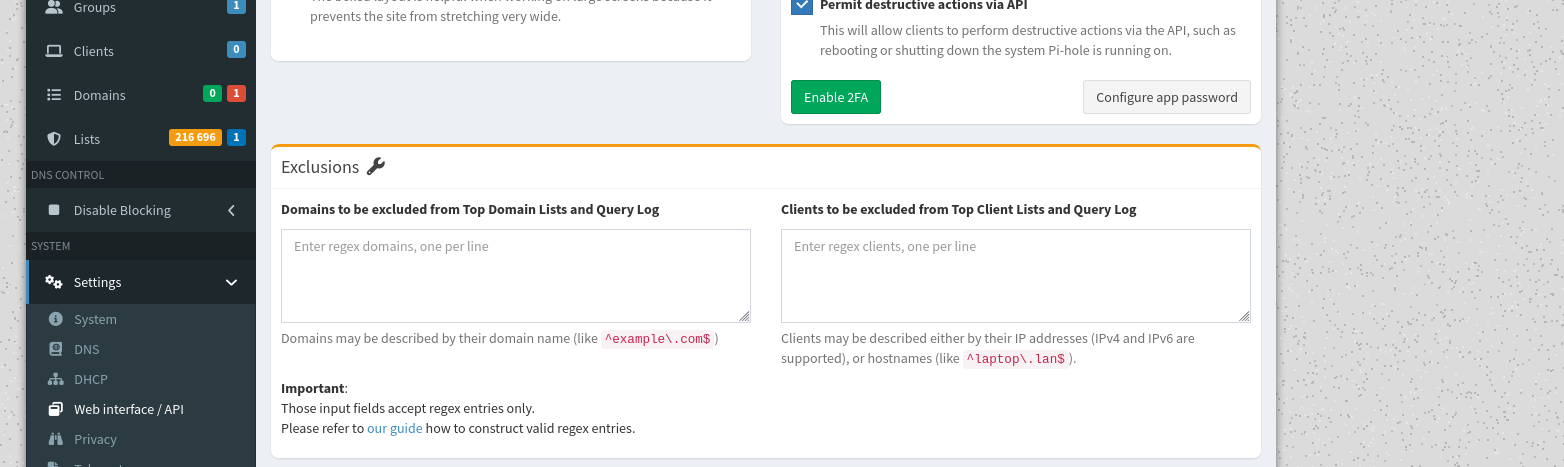This screenshot has height=467, width=1564.
Task: Collapse the Settings menu chevron
Action: (x=231, y=283)
